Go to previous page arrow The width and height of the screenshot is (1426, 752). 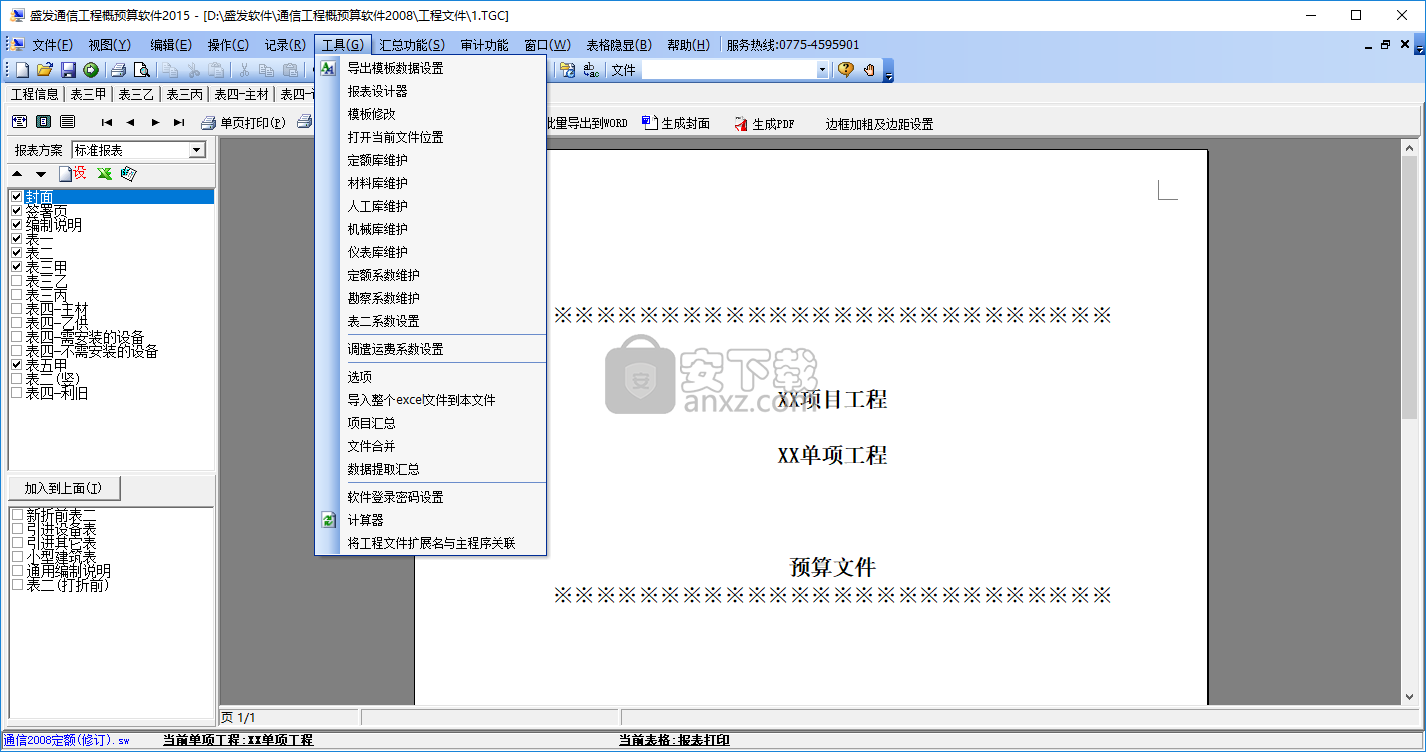131,123
